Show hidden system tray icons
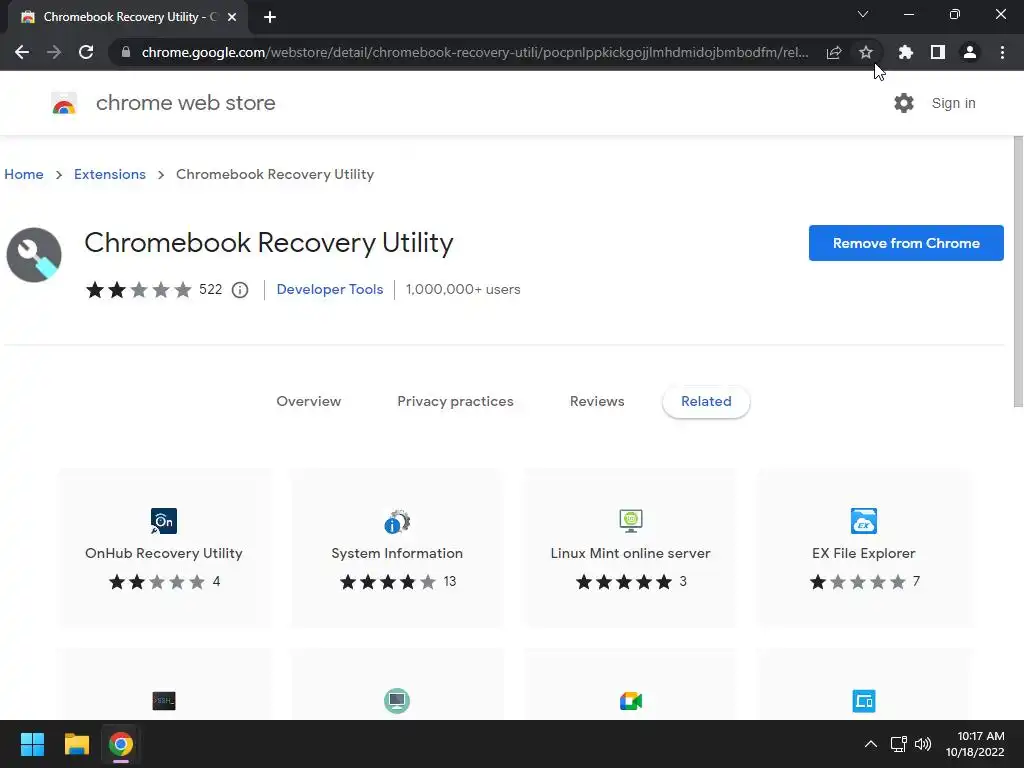The width and height of the screenshot is (1024, 768). coord(871,744)
